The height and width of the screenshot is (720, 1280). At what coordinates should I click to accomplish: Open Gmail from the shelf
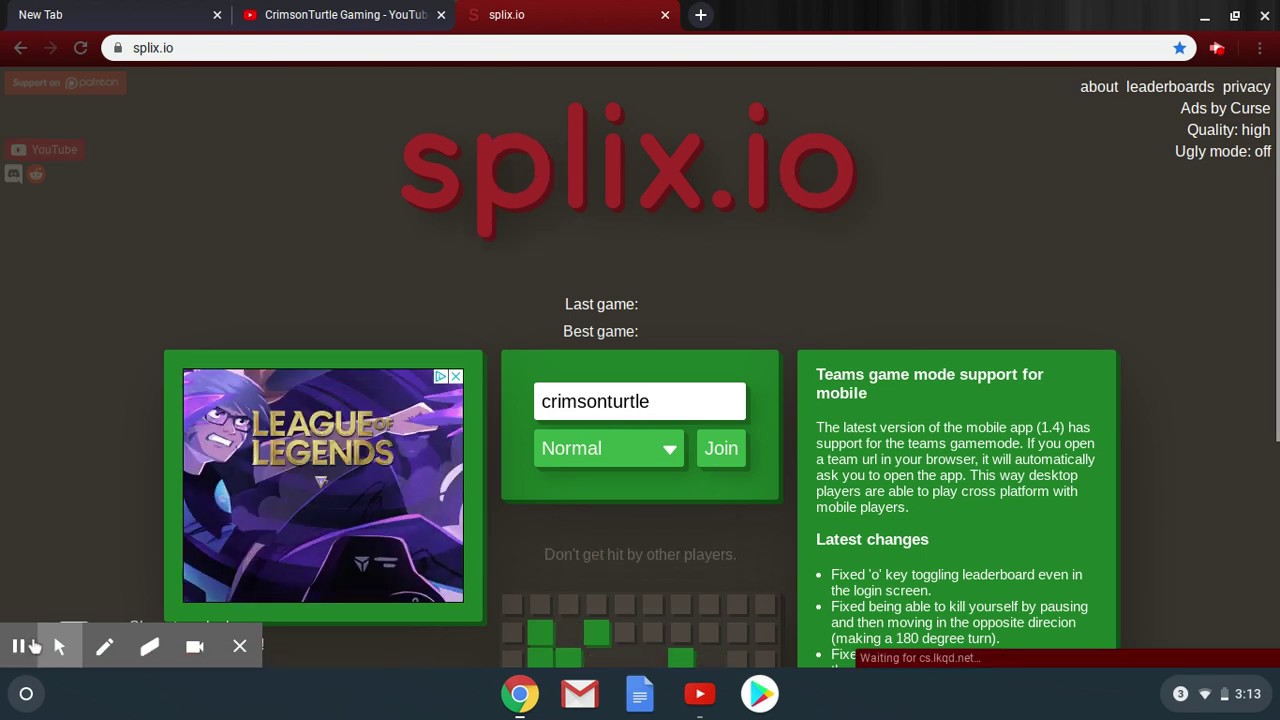tap(580, 694)
